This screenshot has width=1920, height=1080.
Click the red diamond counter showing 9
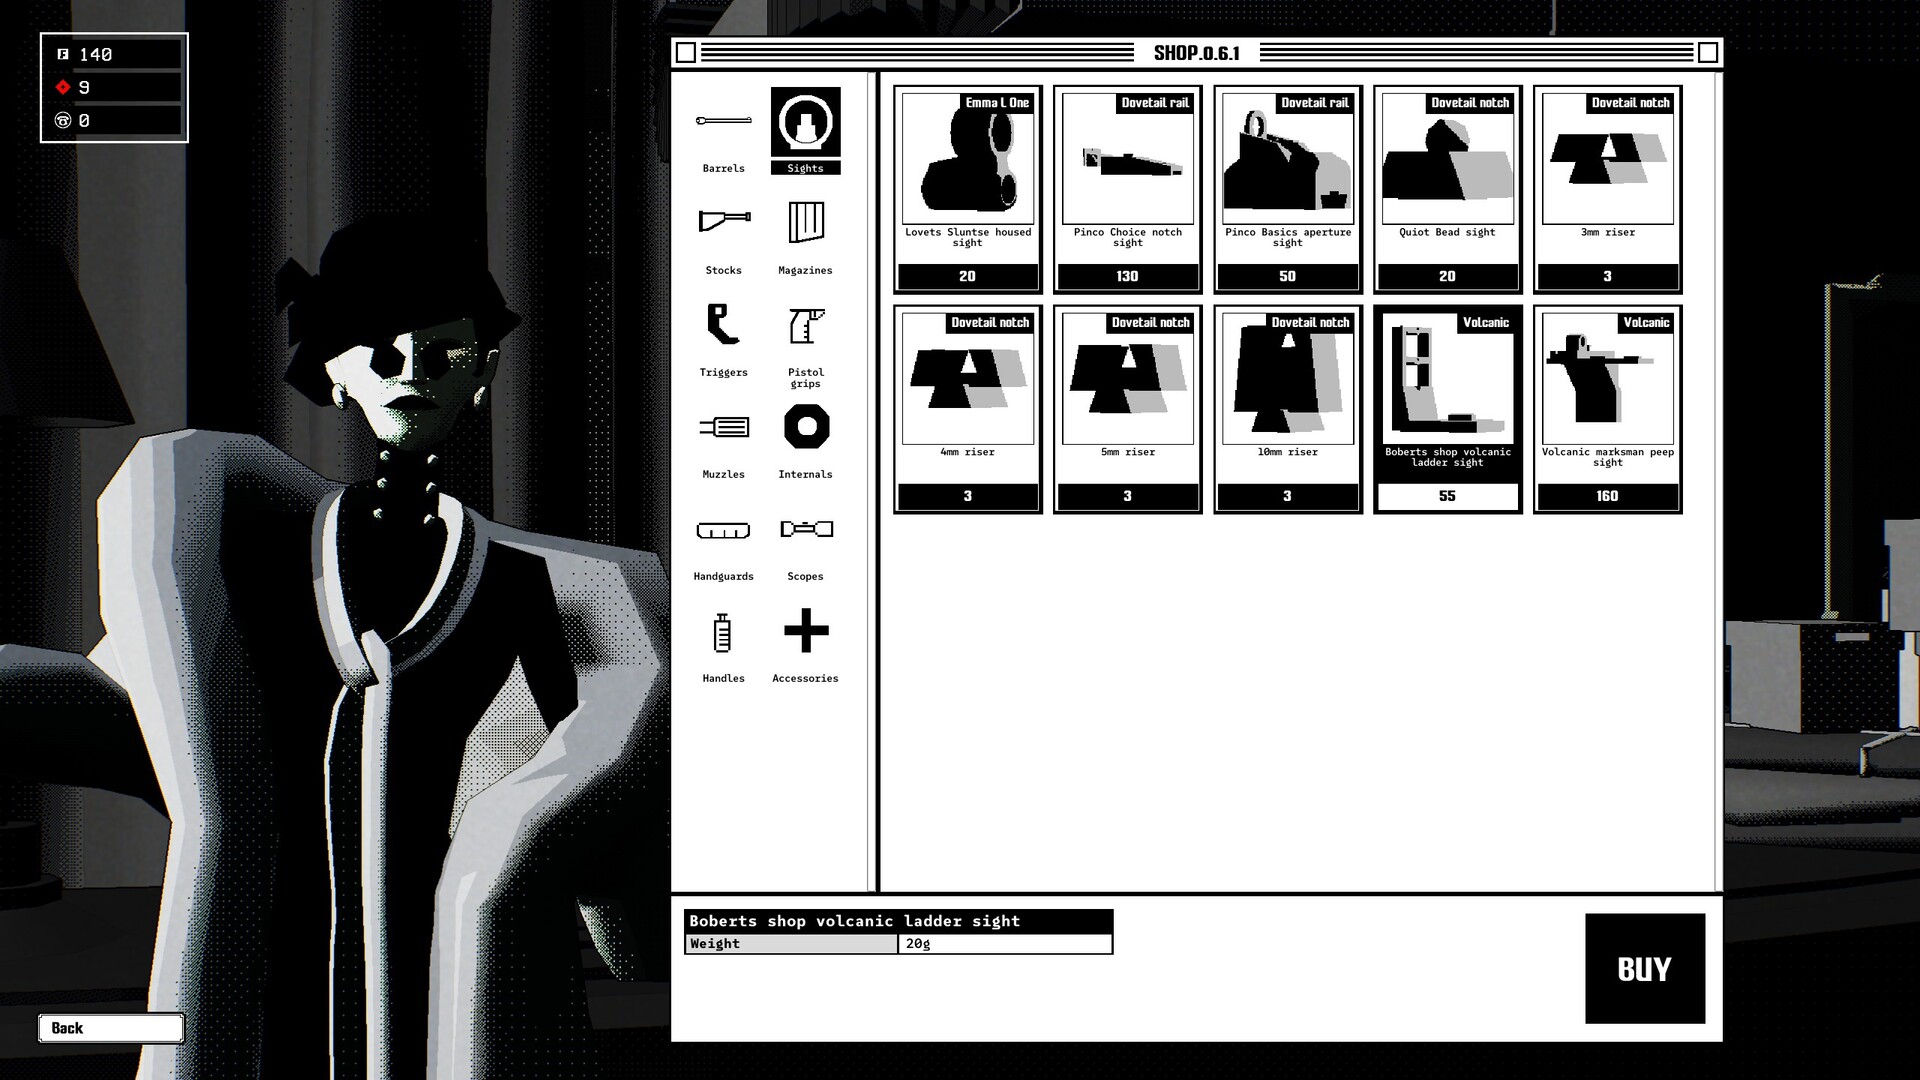tap(114, 87)
